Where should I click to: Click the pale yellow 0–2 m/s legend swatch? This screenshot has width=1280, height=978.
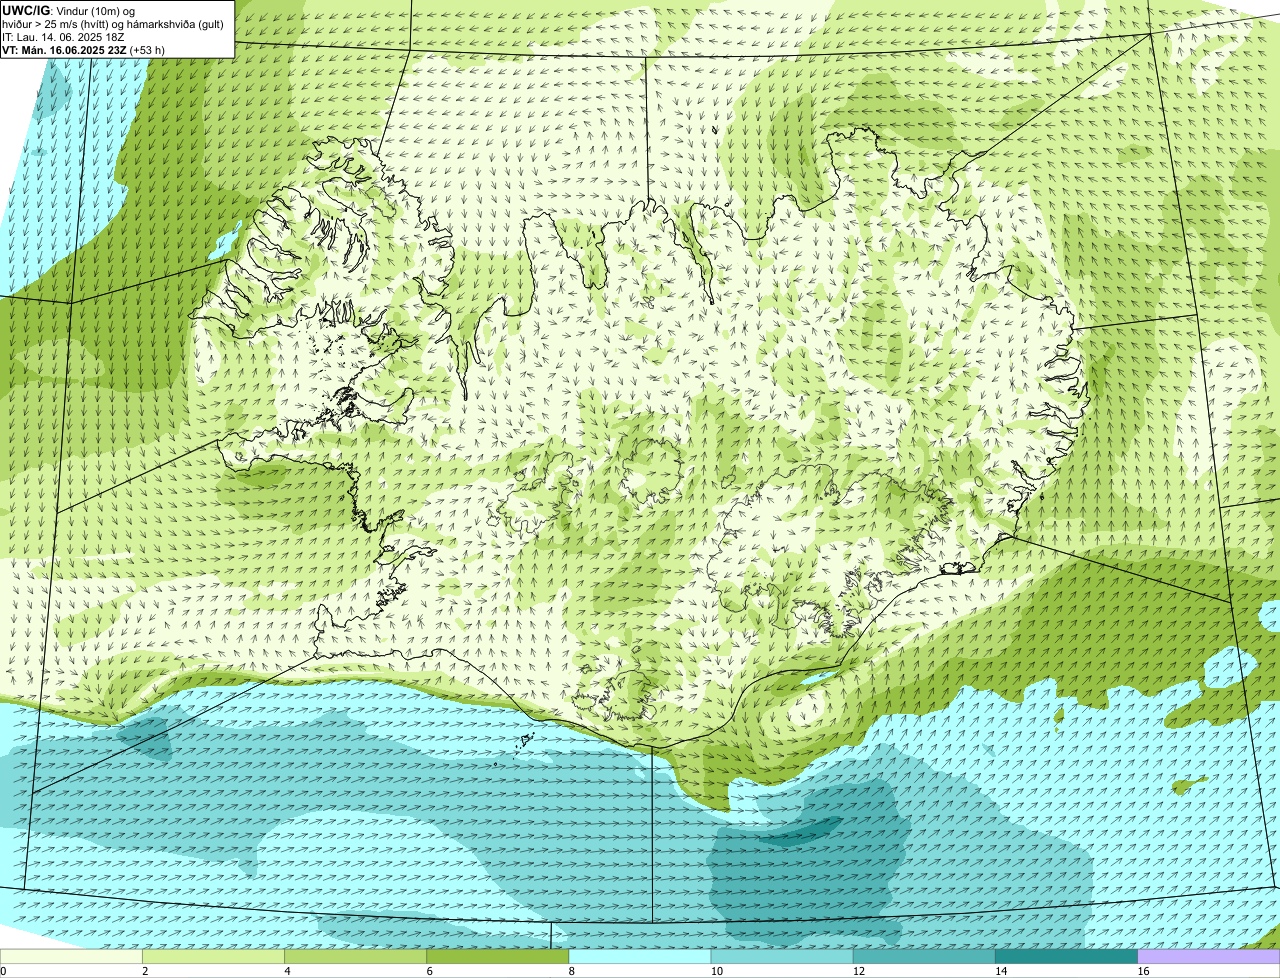[x=71, y=956]
